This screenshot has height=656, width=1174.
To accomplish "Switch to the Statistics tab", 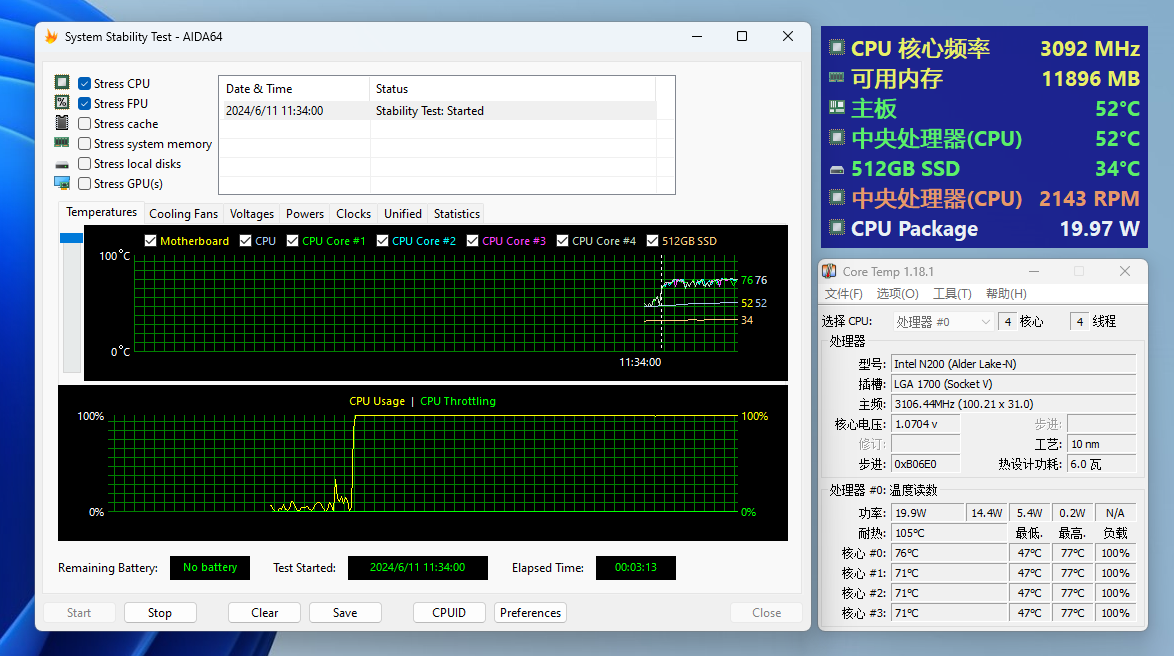I will 457,213.
